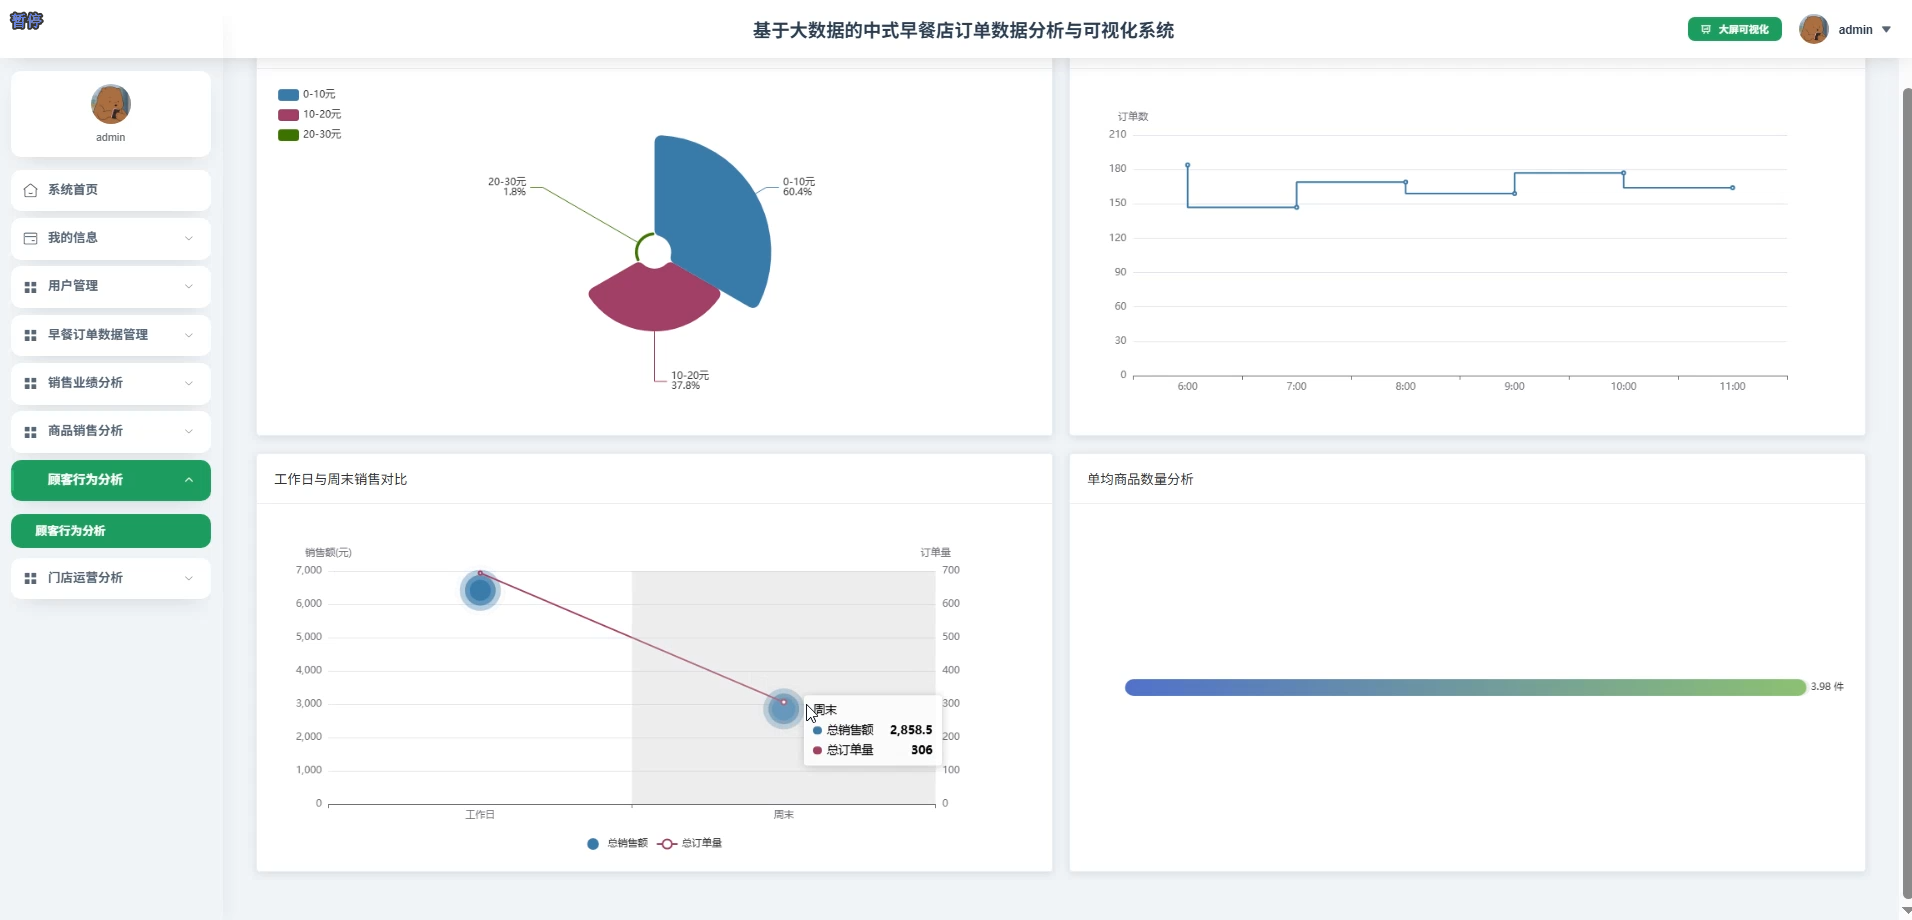Viewport: 1912px width, 920px height.
Task: Open 销售业绩分析 menu item
Action: coord(111,383)
